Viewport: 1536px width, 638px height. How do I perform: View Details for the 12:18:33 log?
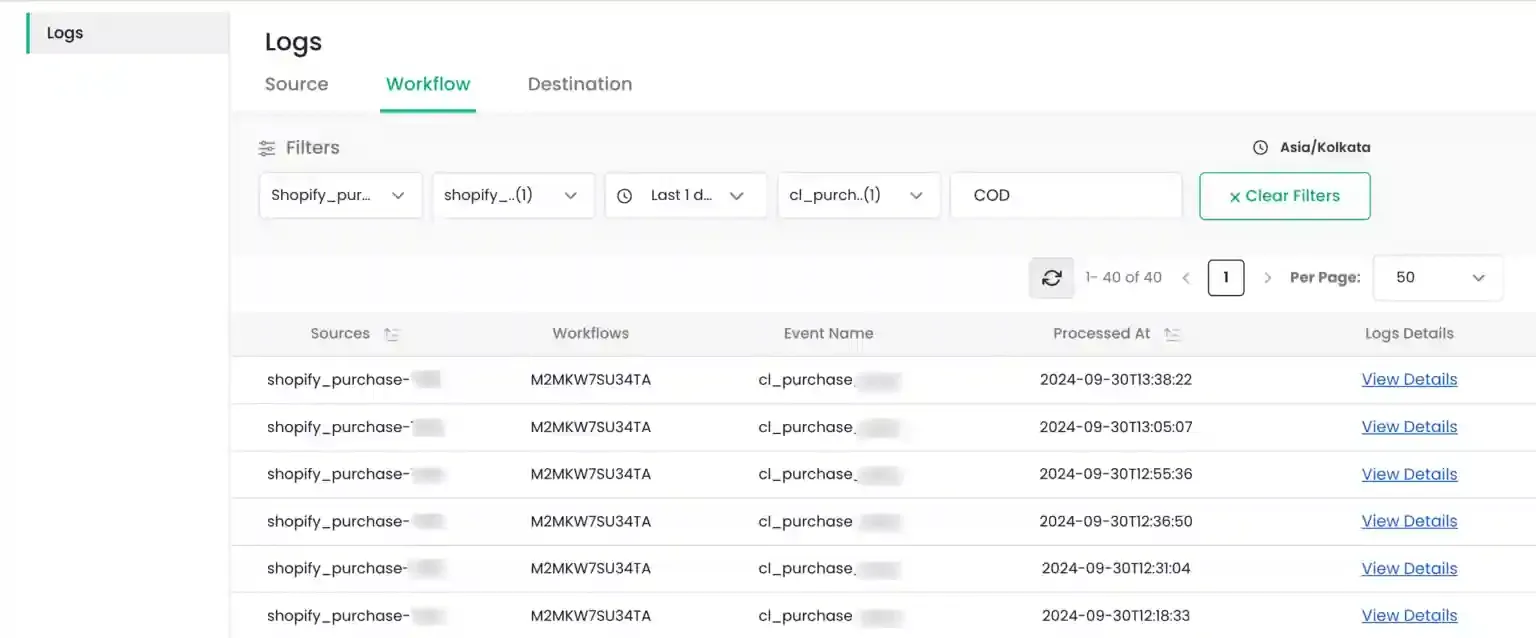[x=1409, y=616]
